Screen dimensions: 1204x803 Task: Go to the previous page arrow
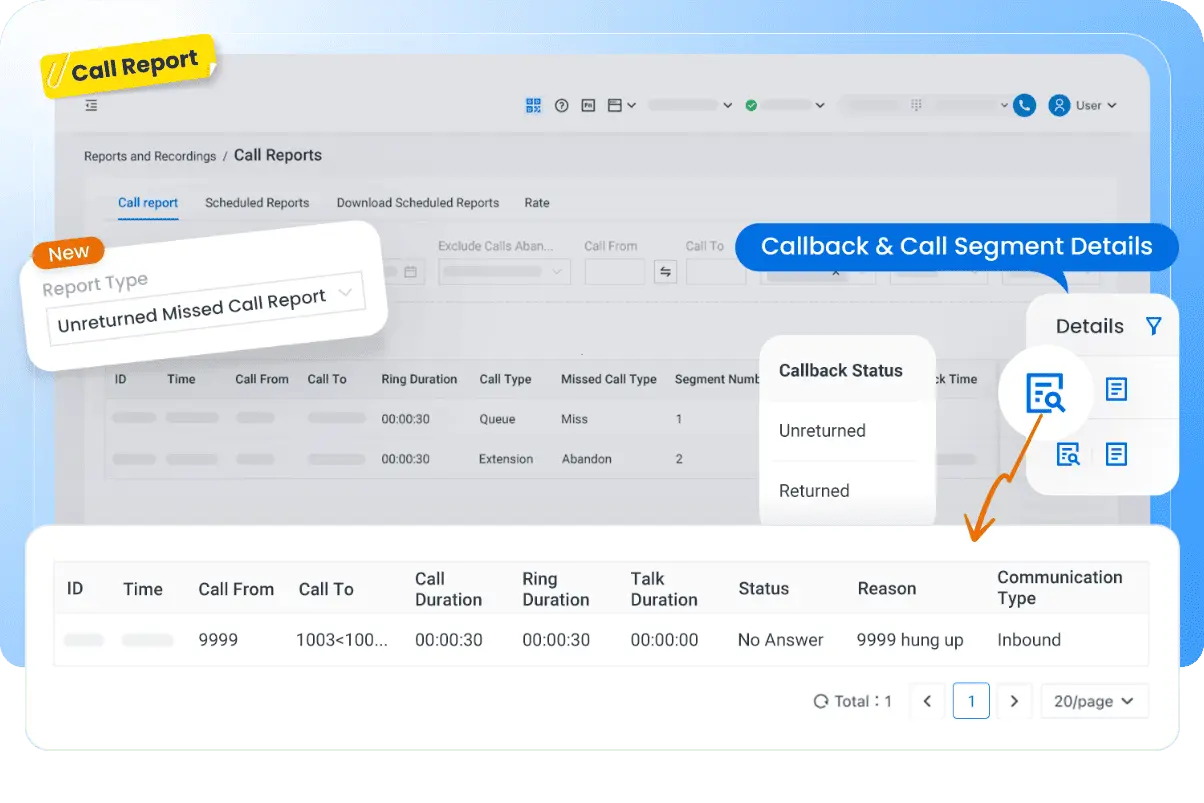click(927, 701)
